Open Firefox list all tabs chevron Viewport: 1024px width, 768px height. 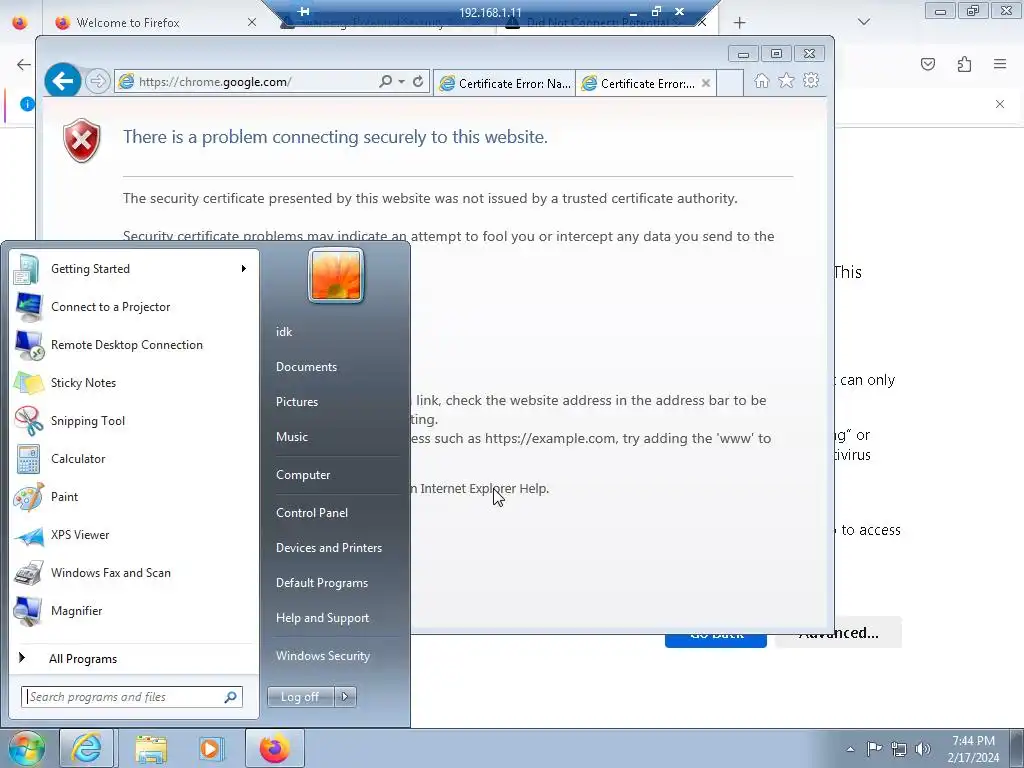[864, 22]
